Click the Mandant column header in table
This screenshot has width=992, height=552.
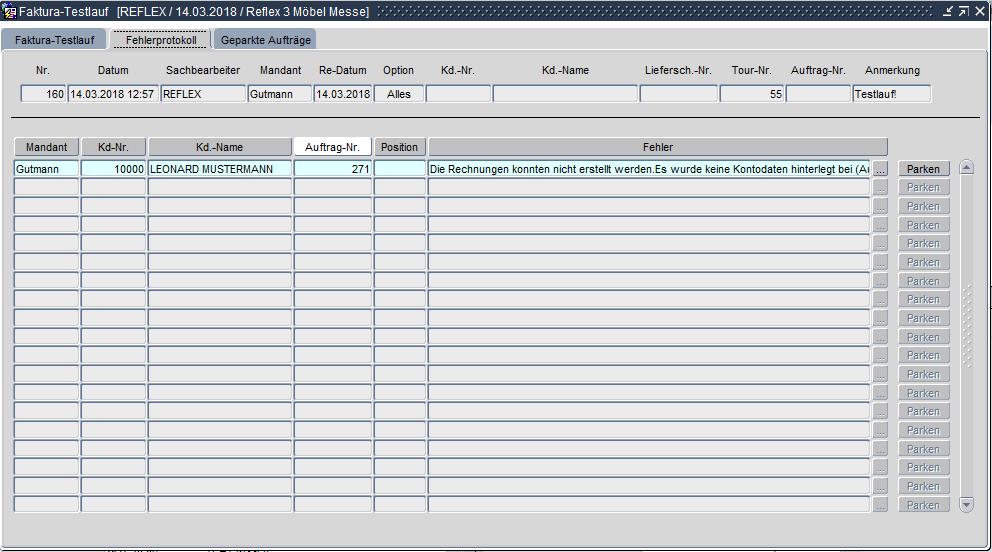(x=46, y=147)
